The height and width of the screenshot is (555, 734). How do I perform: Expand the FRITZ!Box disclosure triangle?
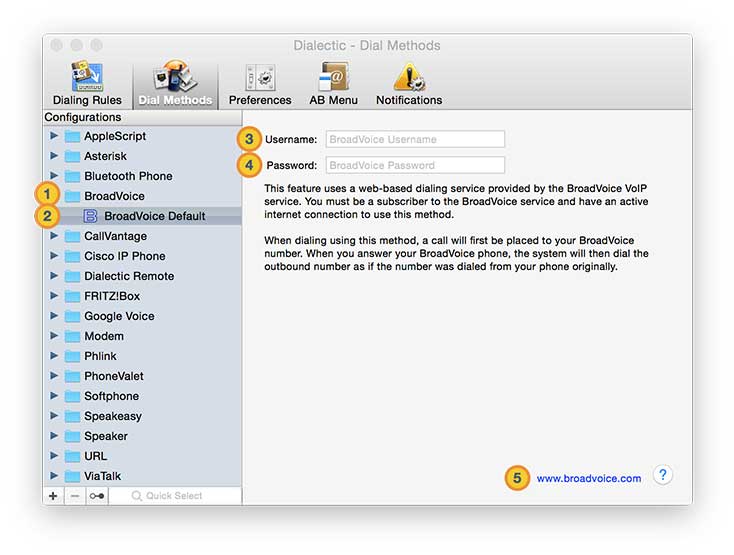pyautogui.click(x=54, y=296)
